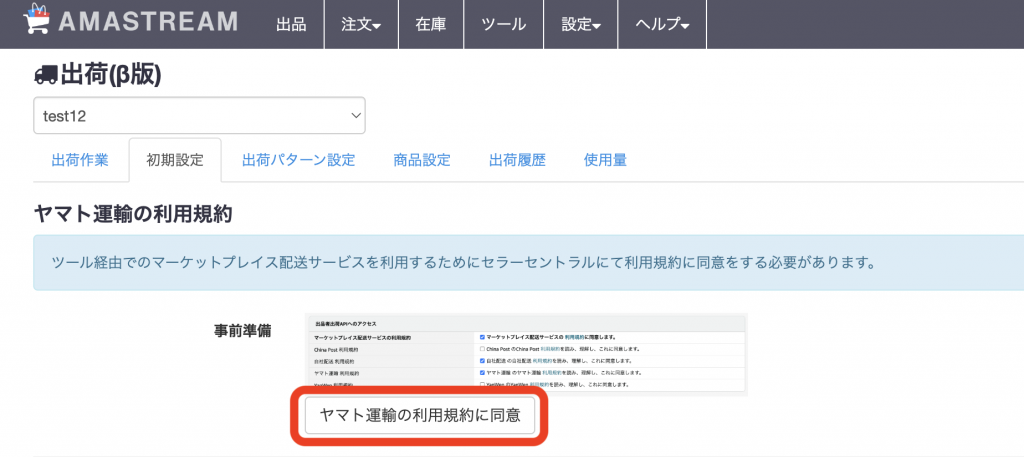Screen dimensions: 1024x457
Task: Click the 事前準備 label
Action: [x=242, y=330]
